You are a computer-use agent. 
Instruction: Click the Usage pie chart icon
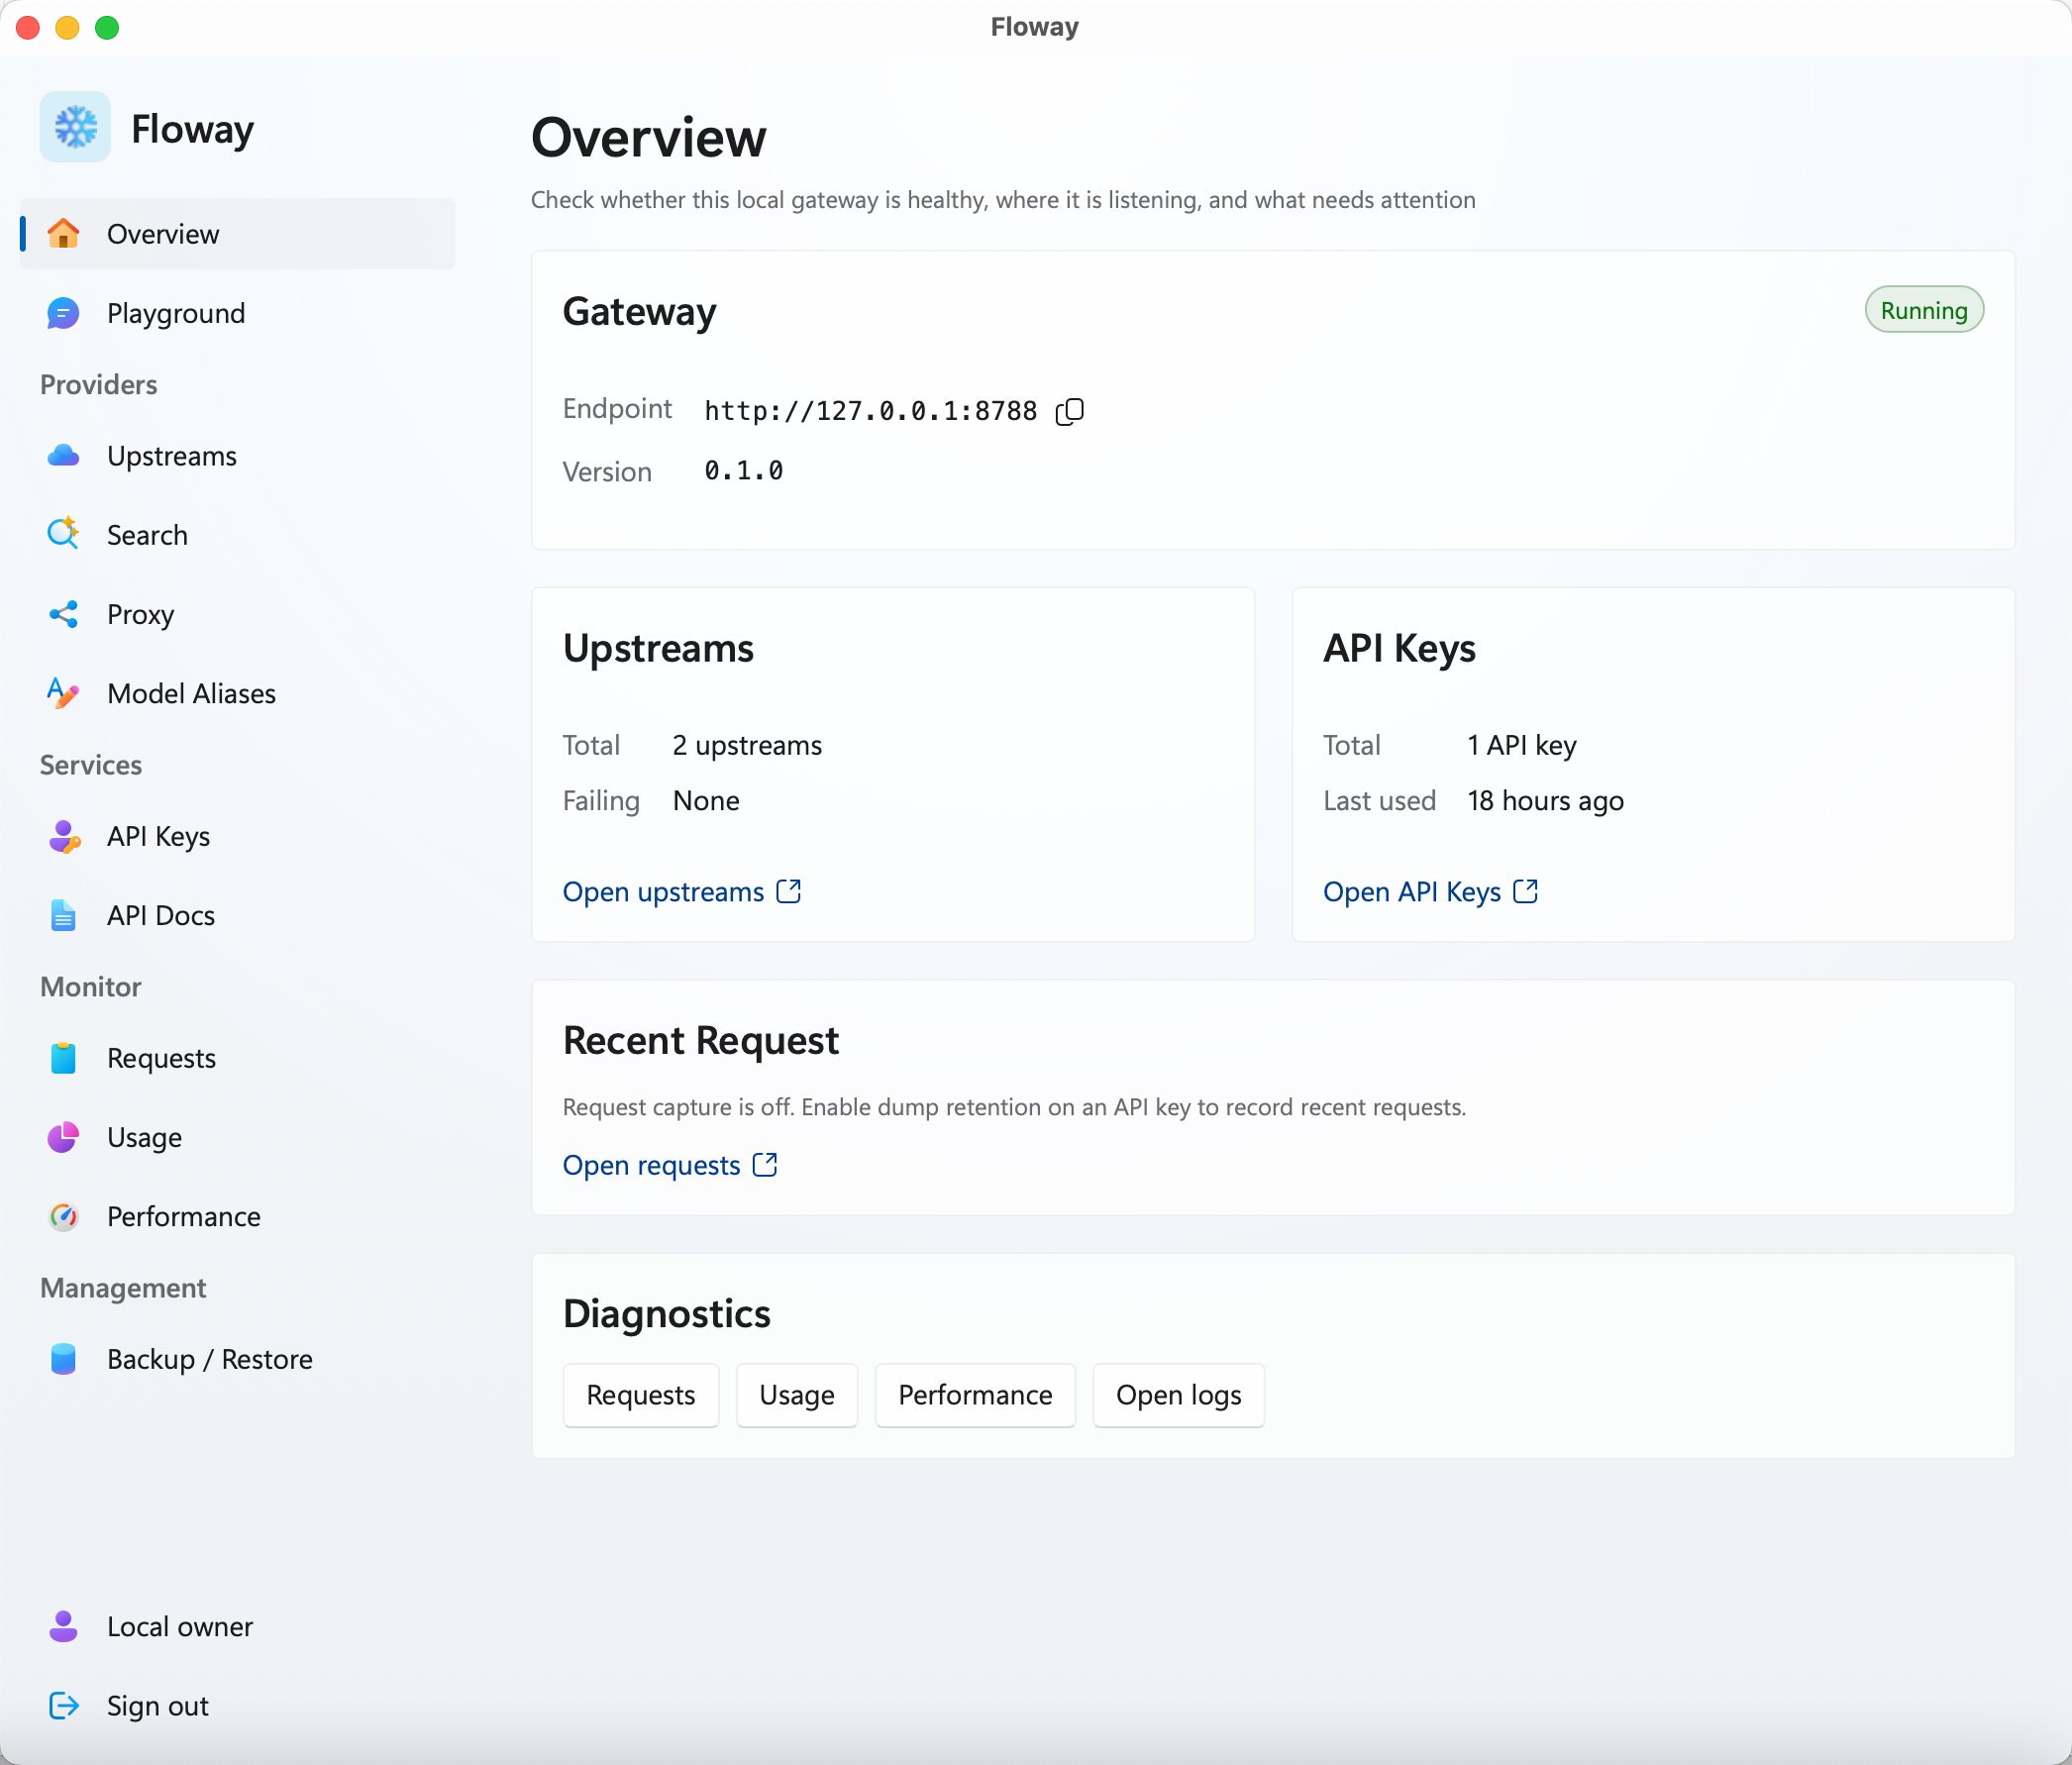point(63,1137)
